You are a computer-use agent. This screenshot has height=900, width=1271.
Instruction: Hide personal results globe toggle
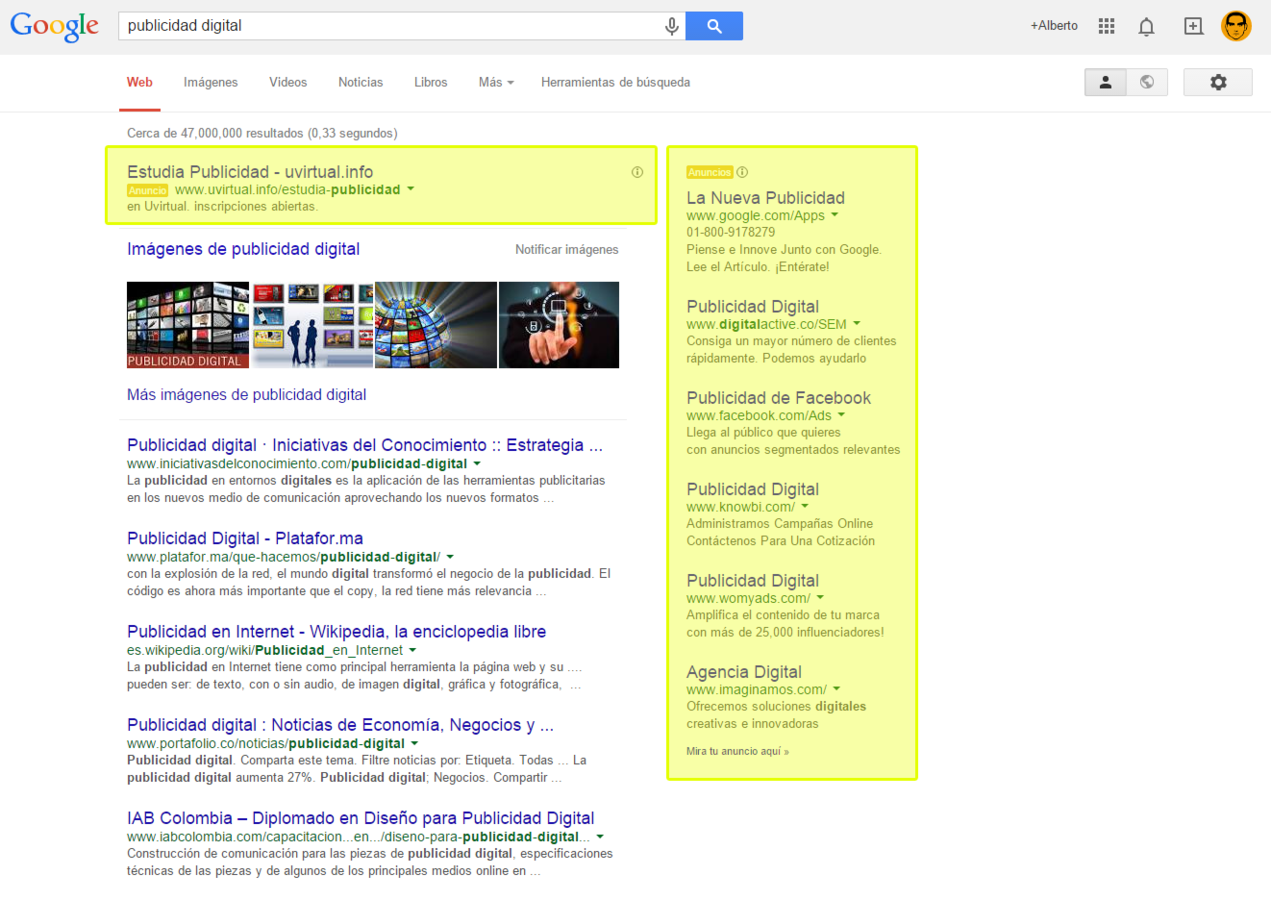tap(1147, 82)
